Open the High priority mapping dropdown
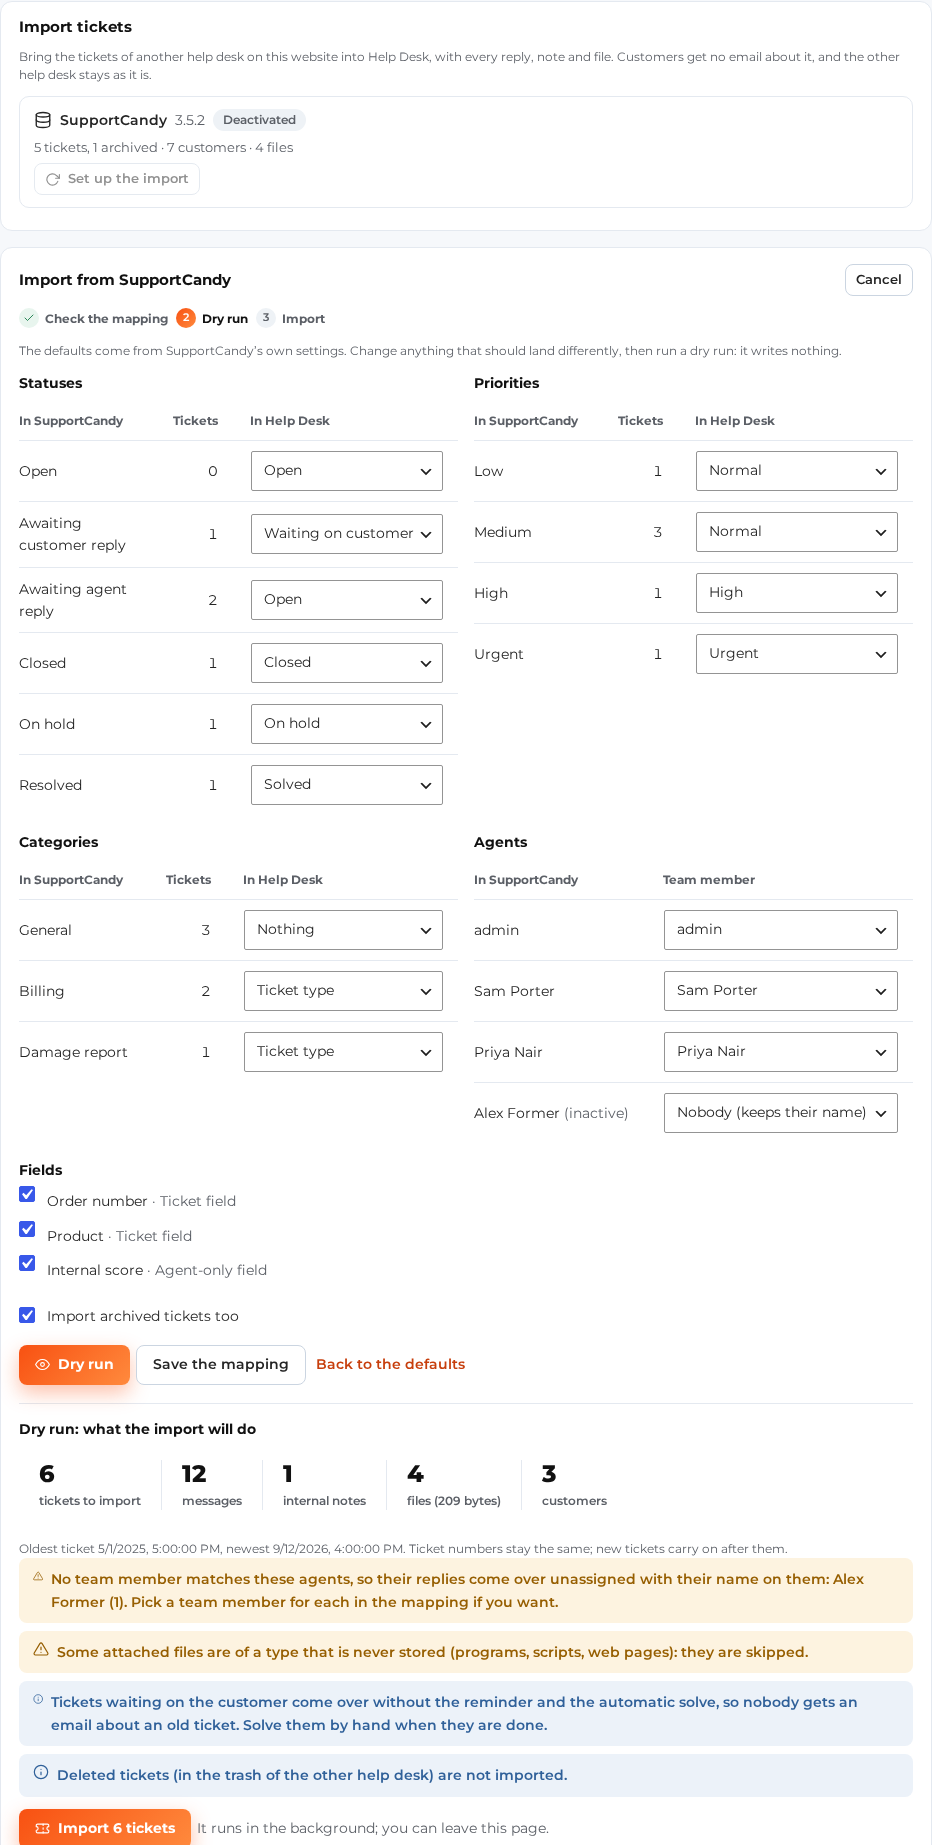Viewport: 932px width, 1845px height. (796, 593)
